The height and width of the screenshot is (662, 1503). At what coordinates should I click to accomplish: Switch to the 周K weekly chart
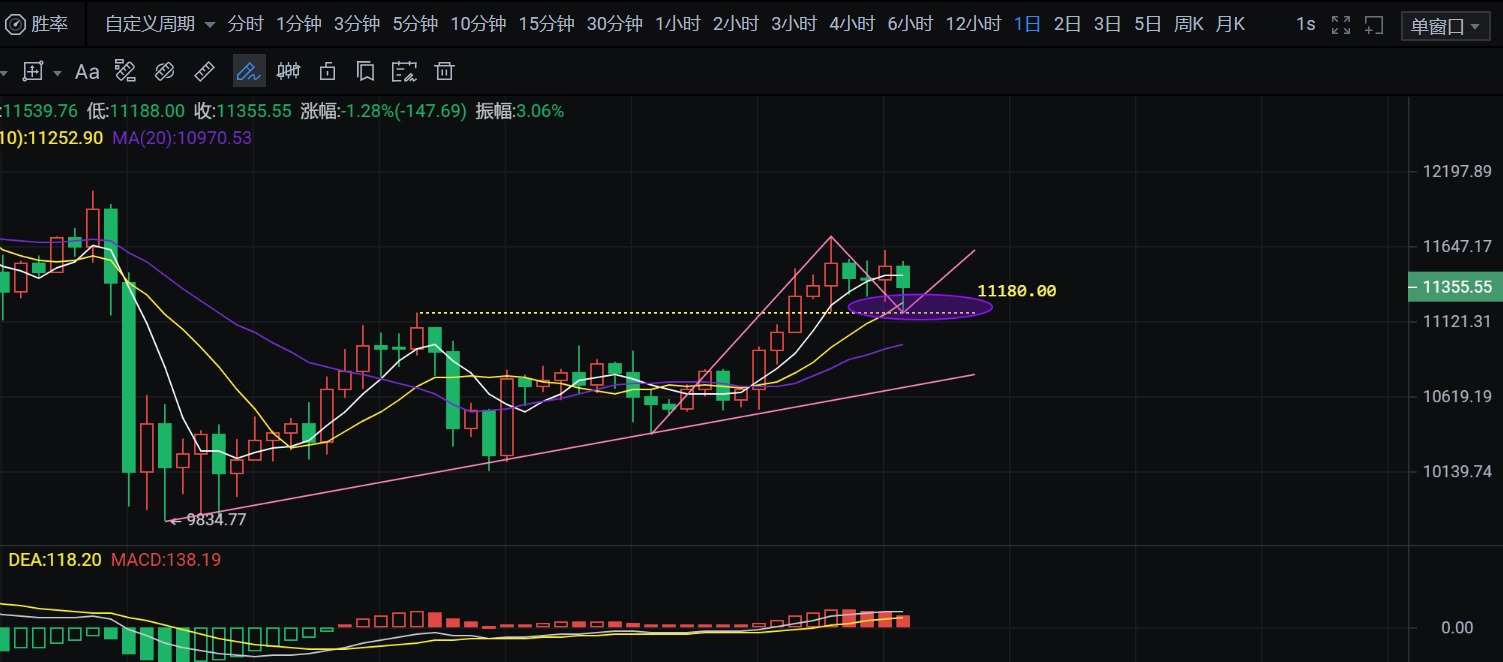pyautogui.click(x=1188, y=24)
